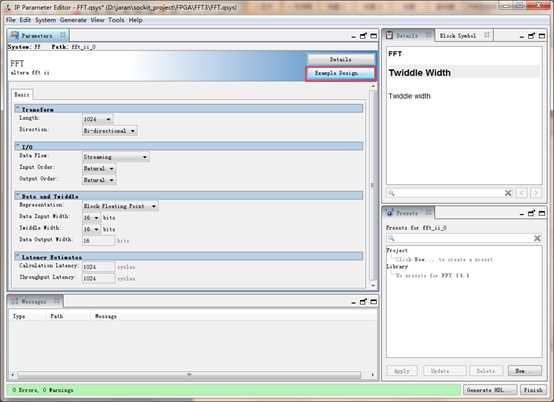Open the System menu
Screen dimensions: 554x402
(45, 20)
